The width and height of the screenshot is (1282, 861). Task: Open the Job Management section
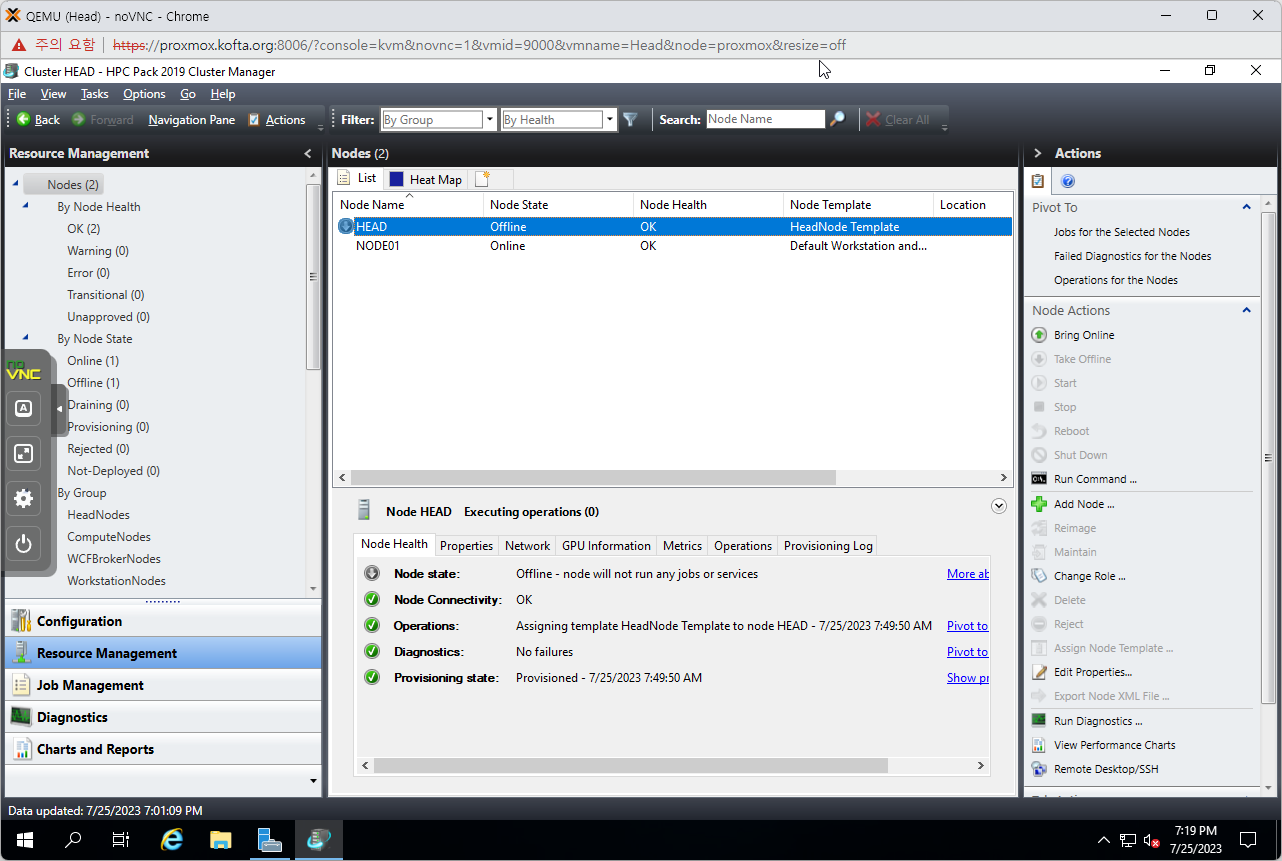coord(90,685)
